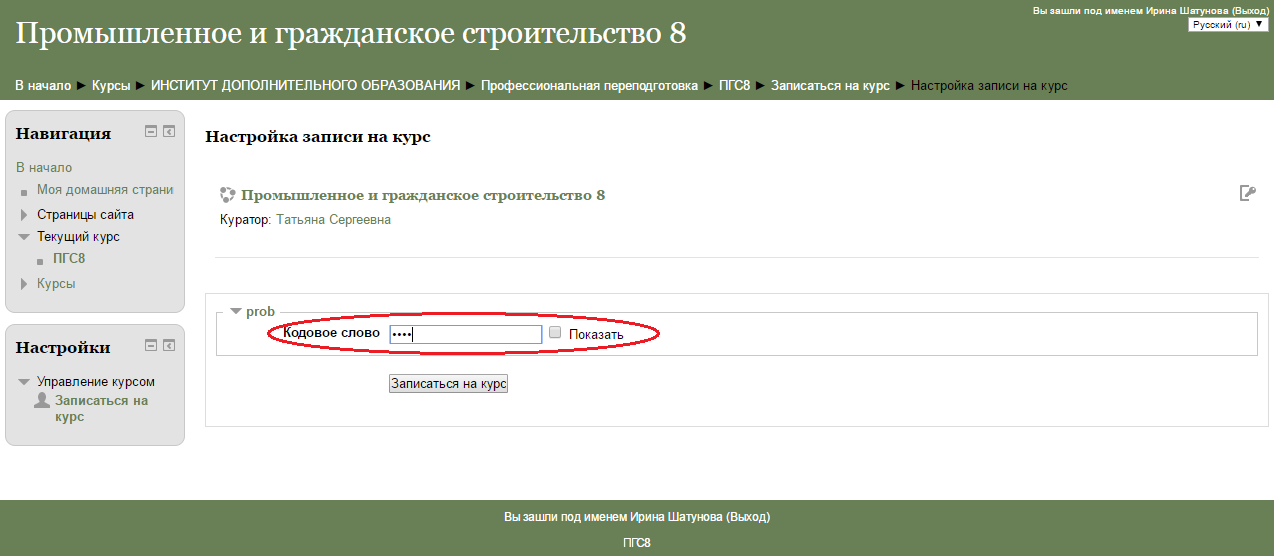
Task: Expand the Курсы node in navigation
Action: click(x=24, y=284)
